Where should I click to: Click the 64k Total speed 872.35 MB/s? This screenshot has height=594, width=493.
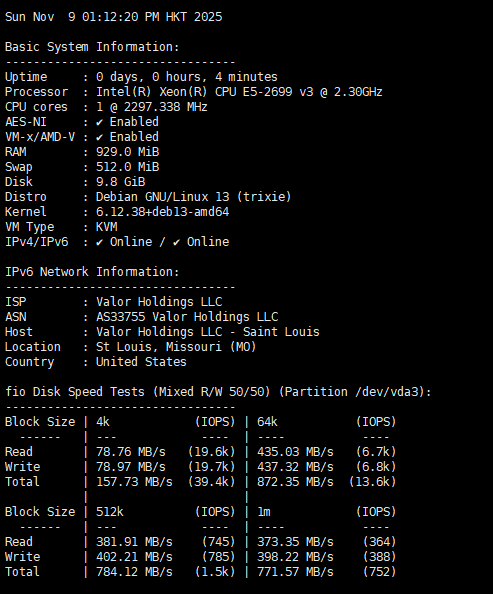pyautogui.click(x=295, y=482)
